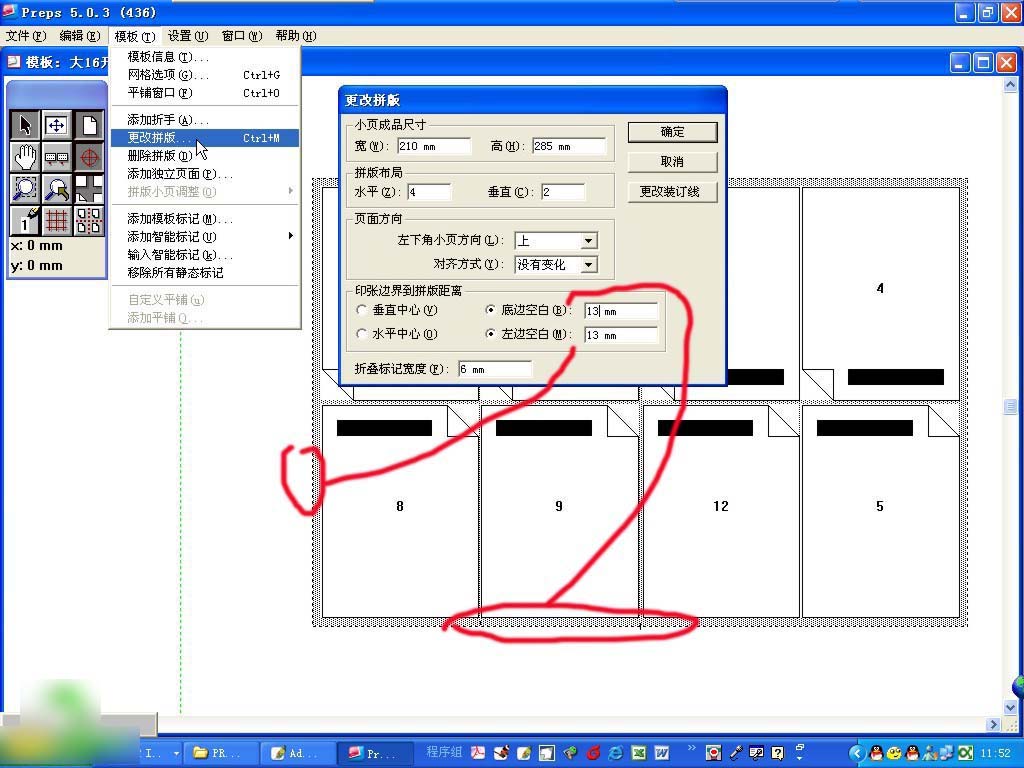The image size is (1024, 768).
Task: Select the red grid tool
Action: [x=57, y=221]
